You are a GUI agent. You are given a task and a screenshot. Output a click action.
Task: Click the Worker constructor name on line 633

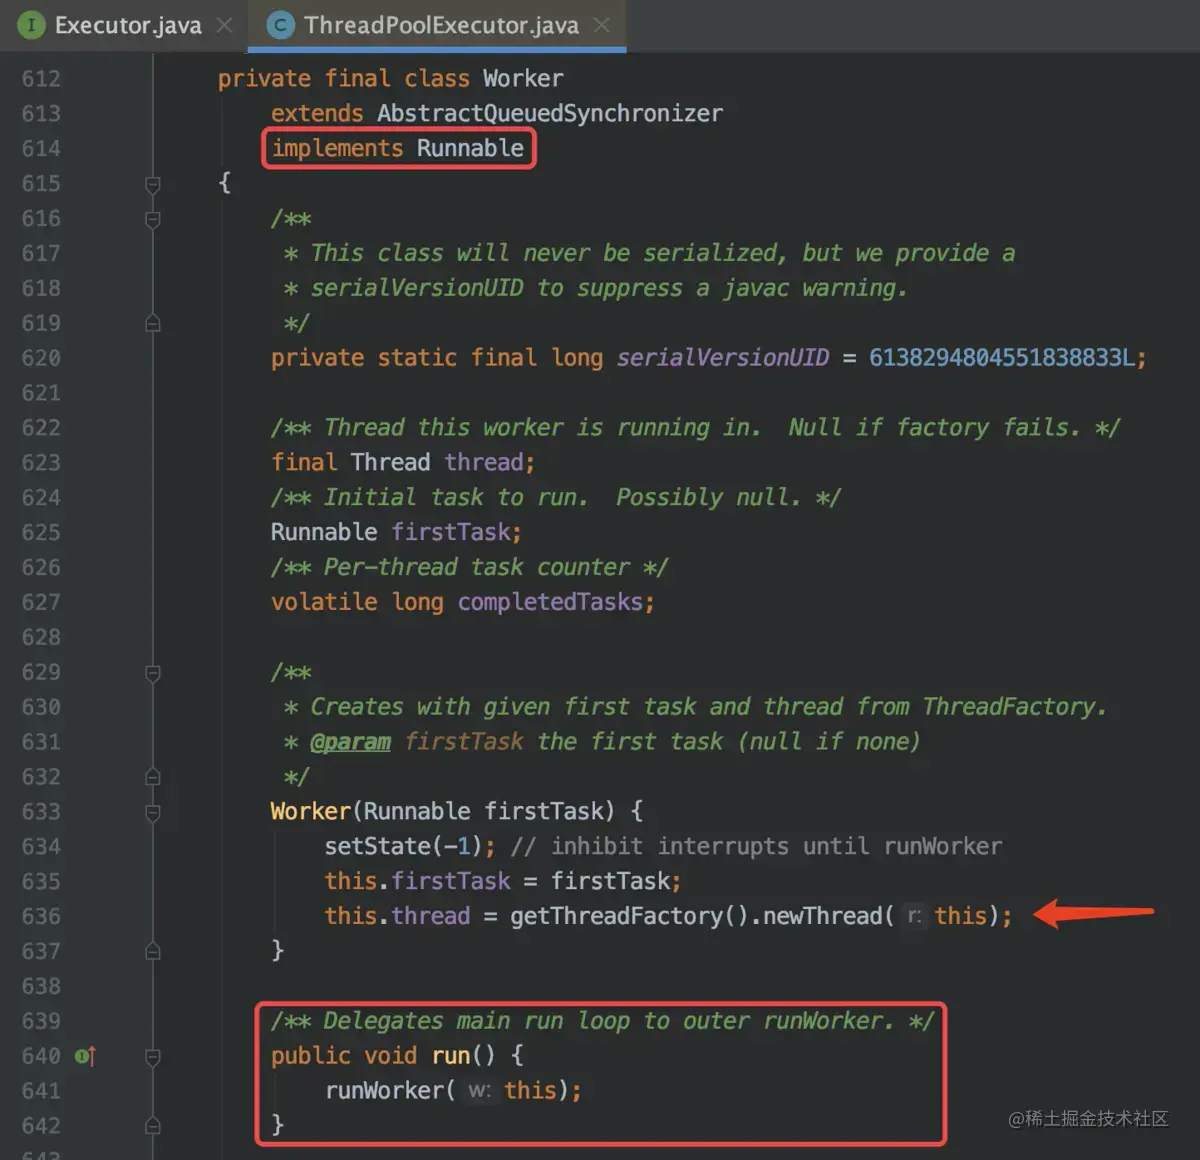click(310, 811)
